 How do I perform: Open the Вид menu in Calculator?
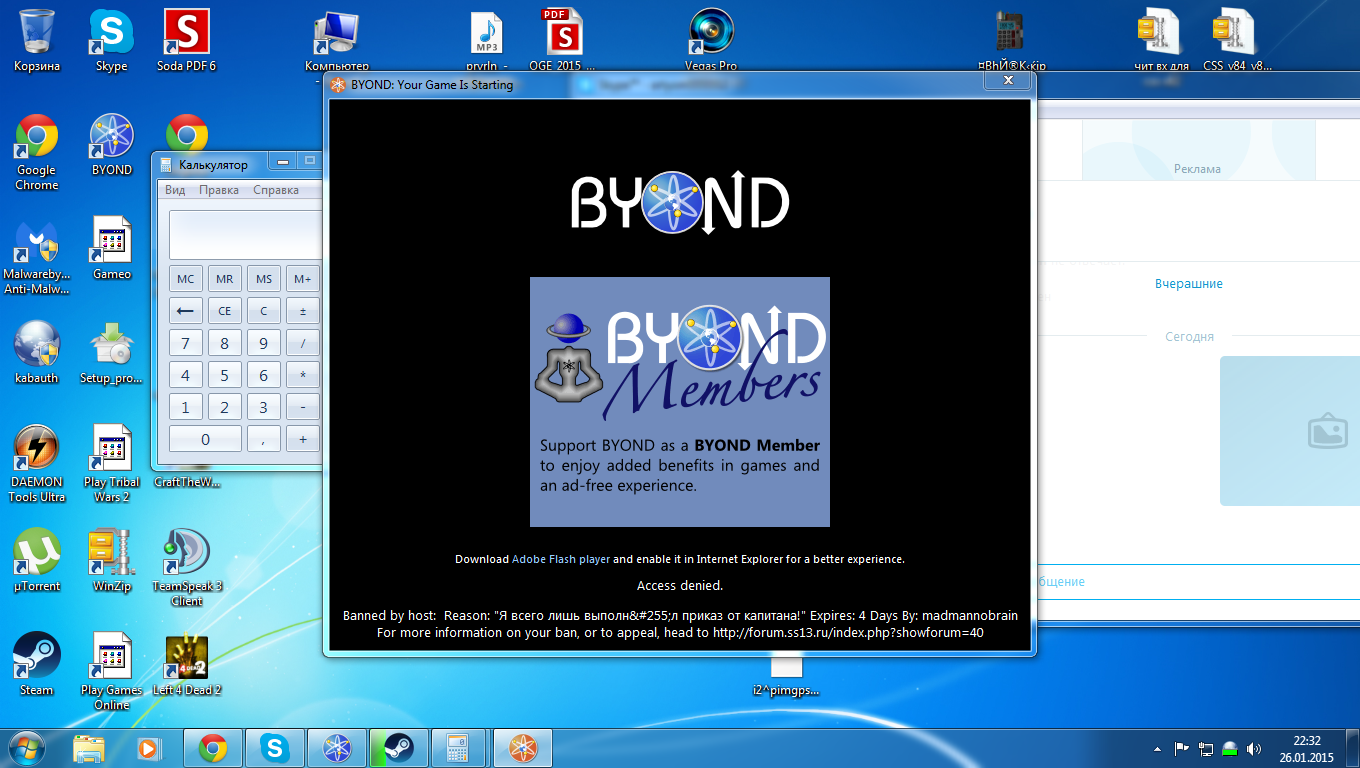click(175, 190)
